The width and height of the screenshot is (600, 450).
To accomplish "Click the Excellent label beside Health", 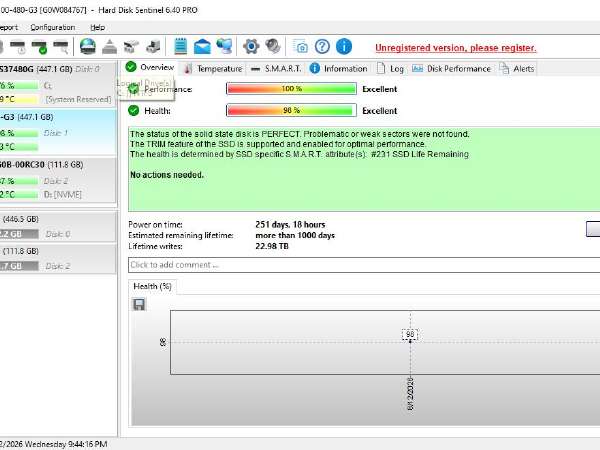I will click(x=380, y=111).
